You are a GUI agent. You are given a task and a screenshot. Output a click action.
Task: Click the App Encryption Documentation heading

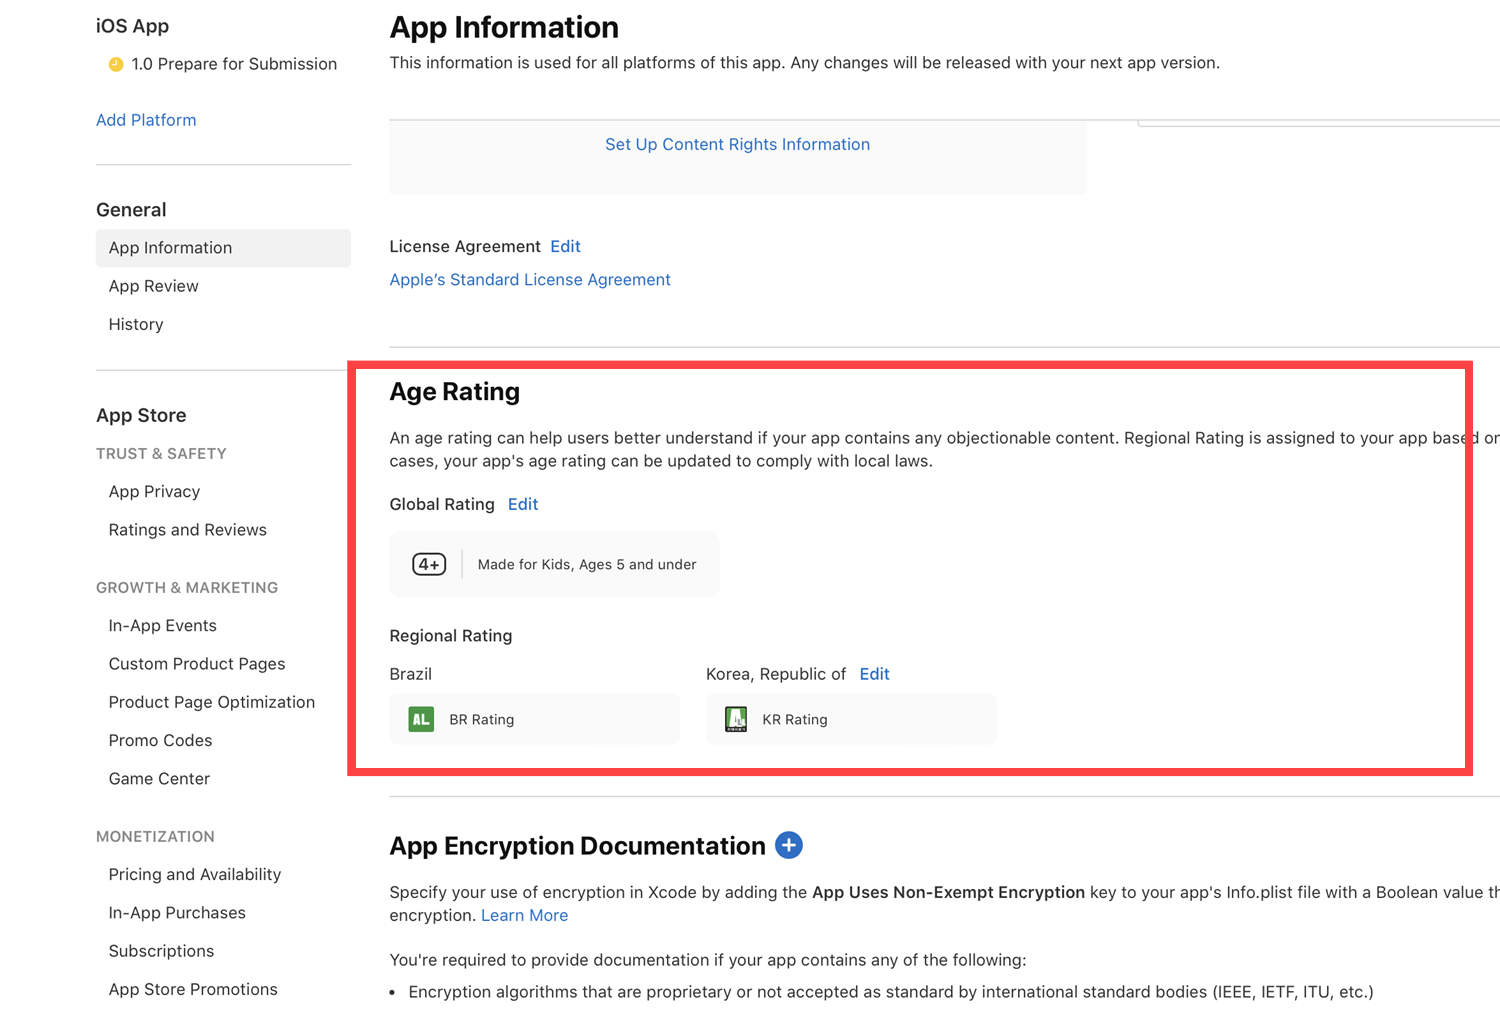pos(577,846)
